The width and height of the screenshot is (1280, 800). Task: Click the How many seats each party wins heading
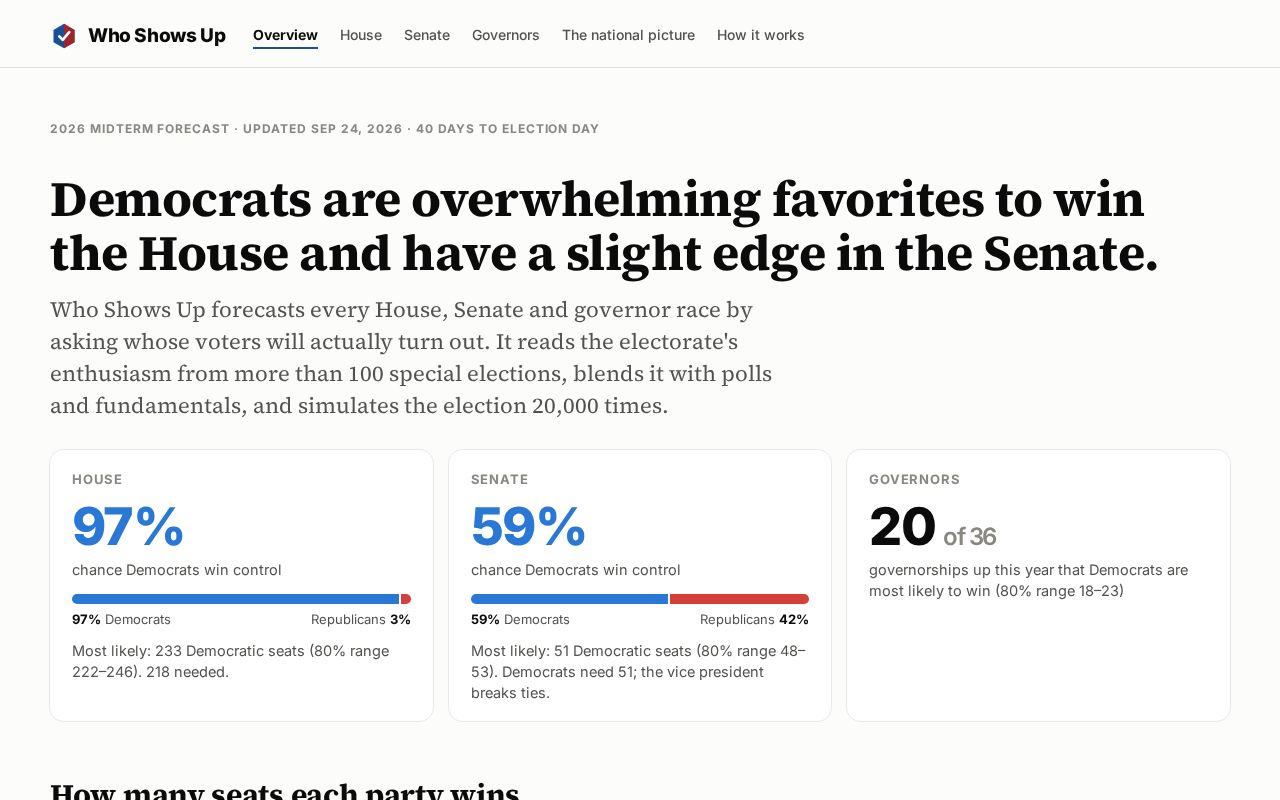pyautogui.click(x=285, y=790)
